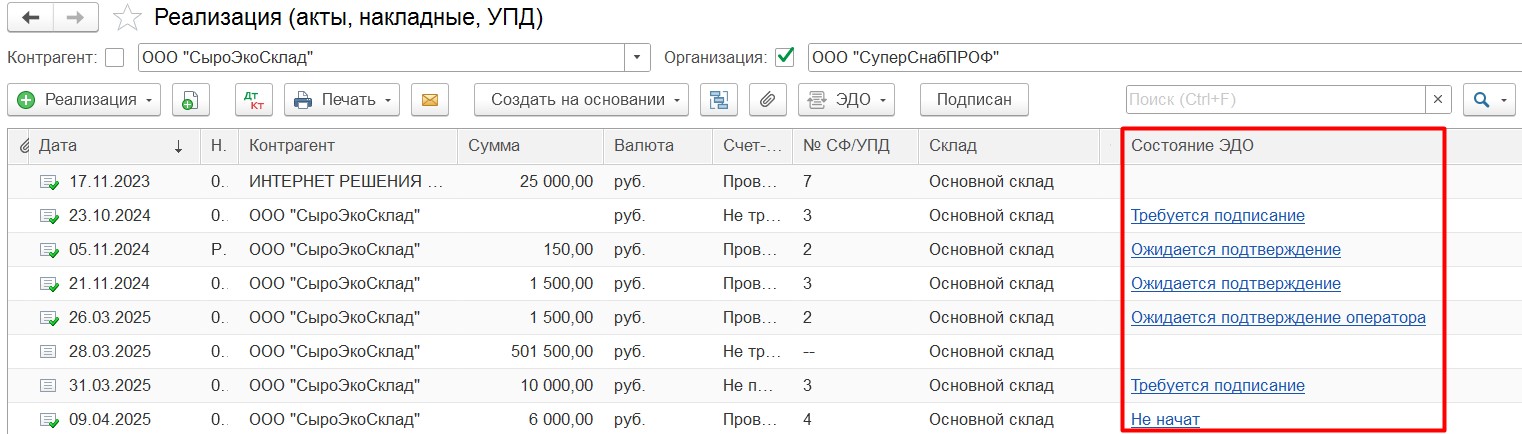This screenshot has width=1522, height=434.
Task: Open the related documents structure icon
Action: (x=718, y=99)
